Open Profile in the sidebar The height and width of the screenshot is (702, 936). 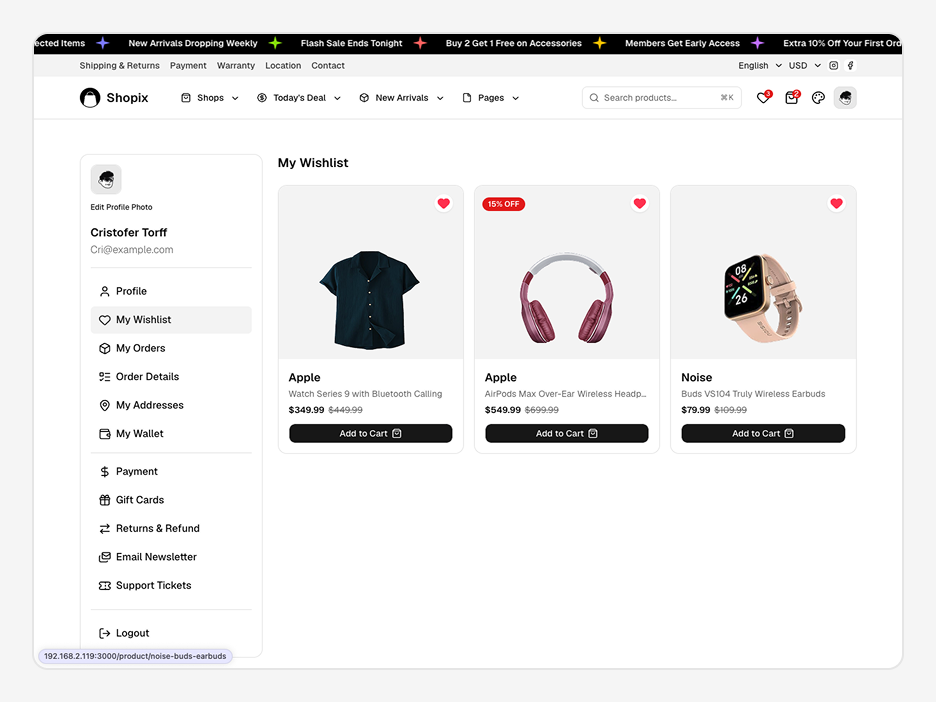click(x=171, y=291)
